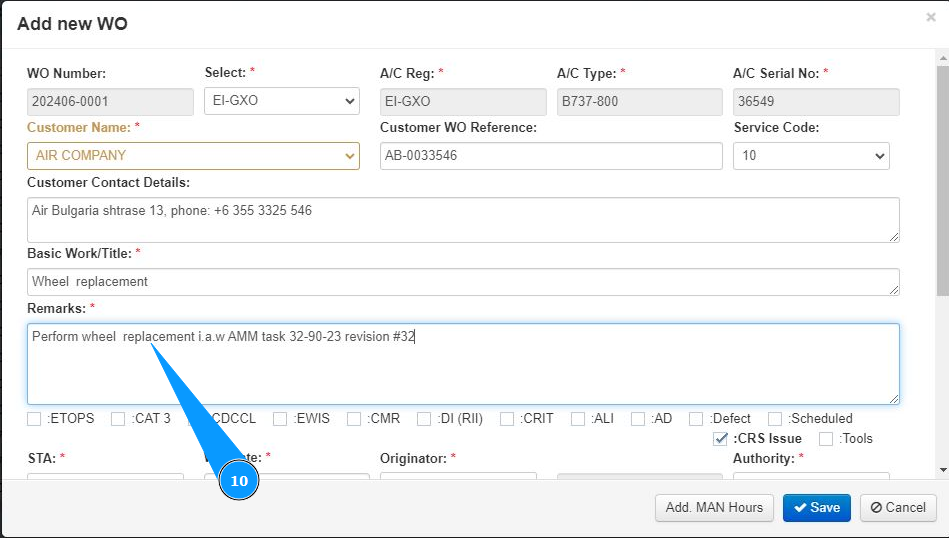The image size is (949, 538).
Task: Open the Select aircraft dropdown
Action: pos(281,101)
